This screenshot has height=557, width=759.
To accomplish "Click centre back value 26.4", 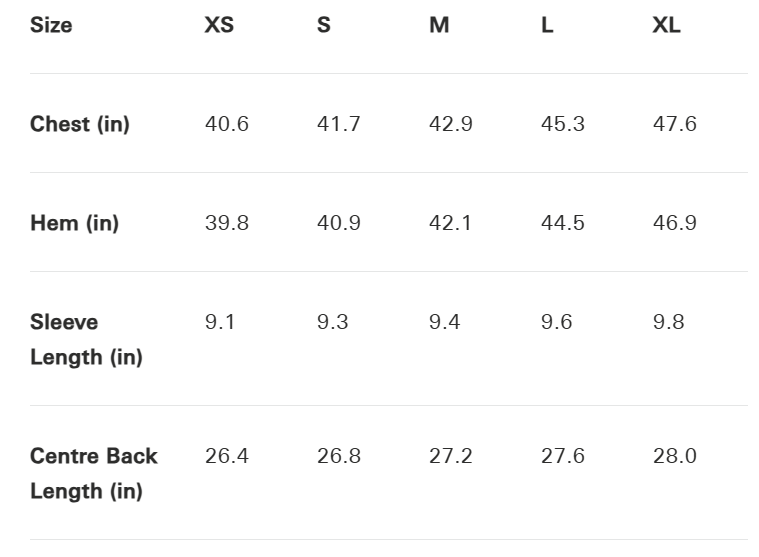I will pos(227,456).
